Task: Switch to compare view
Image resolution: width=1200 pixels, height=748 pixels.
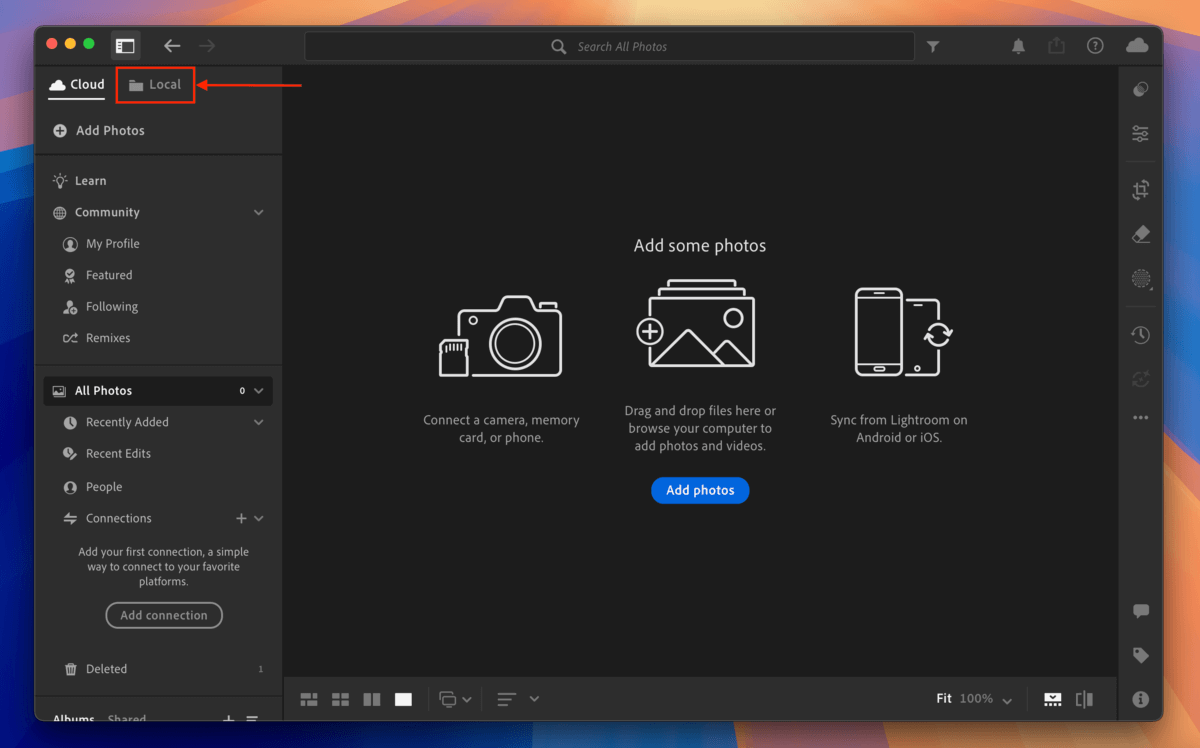Action: point(372,699)
